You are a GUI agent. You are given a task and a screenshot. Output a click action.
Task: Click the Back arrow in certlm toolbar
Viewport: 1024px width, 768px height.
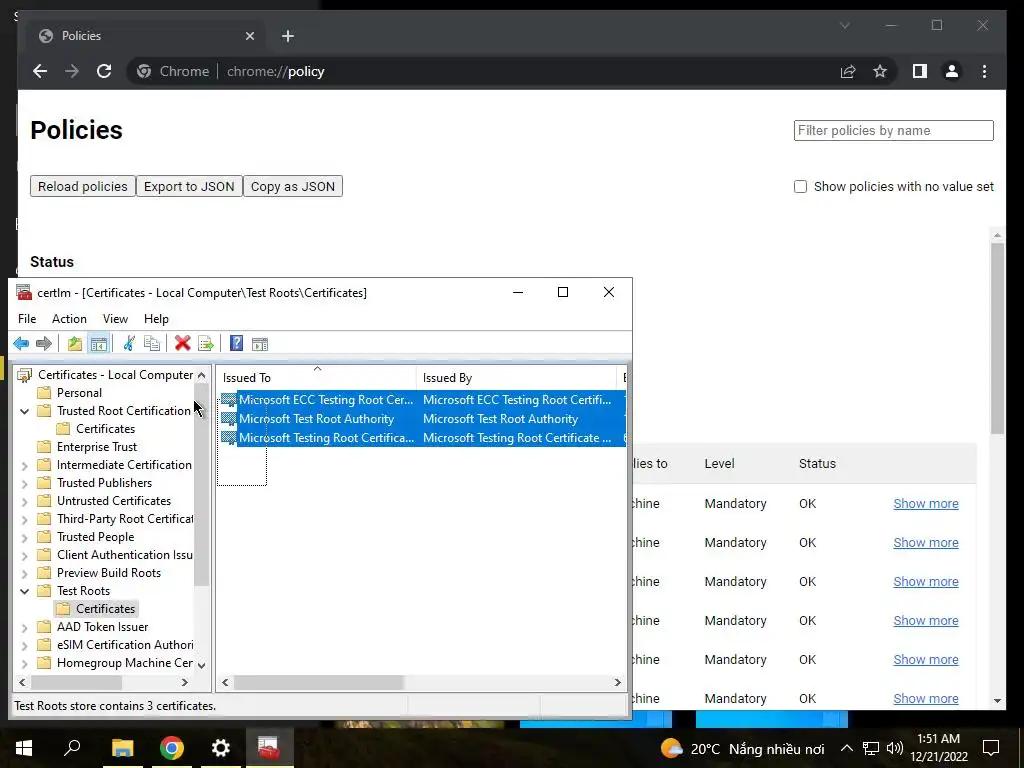[21, 344]
